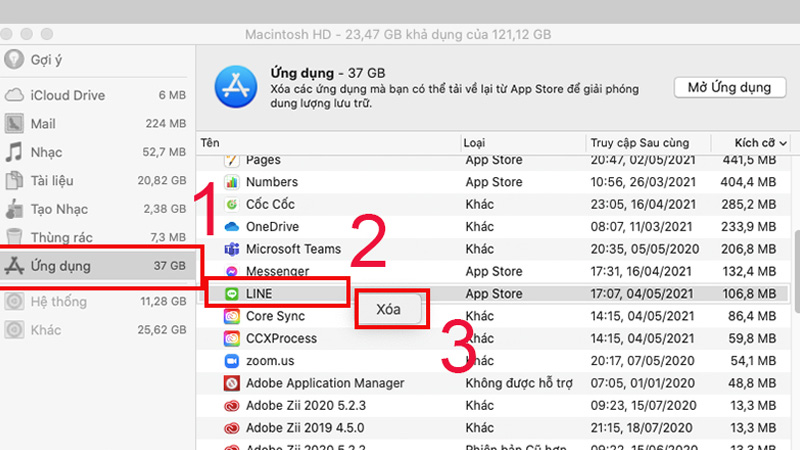Click the Microsoft Teams icon
Viewport: 800px width, 450px height.
pos(231,249)
